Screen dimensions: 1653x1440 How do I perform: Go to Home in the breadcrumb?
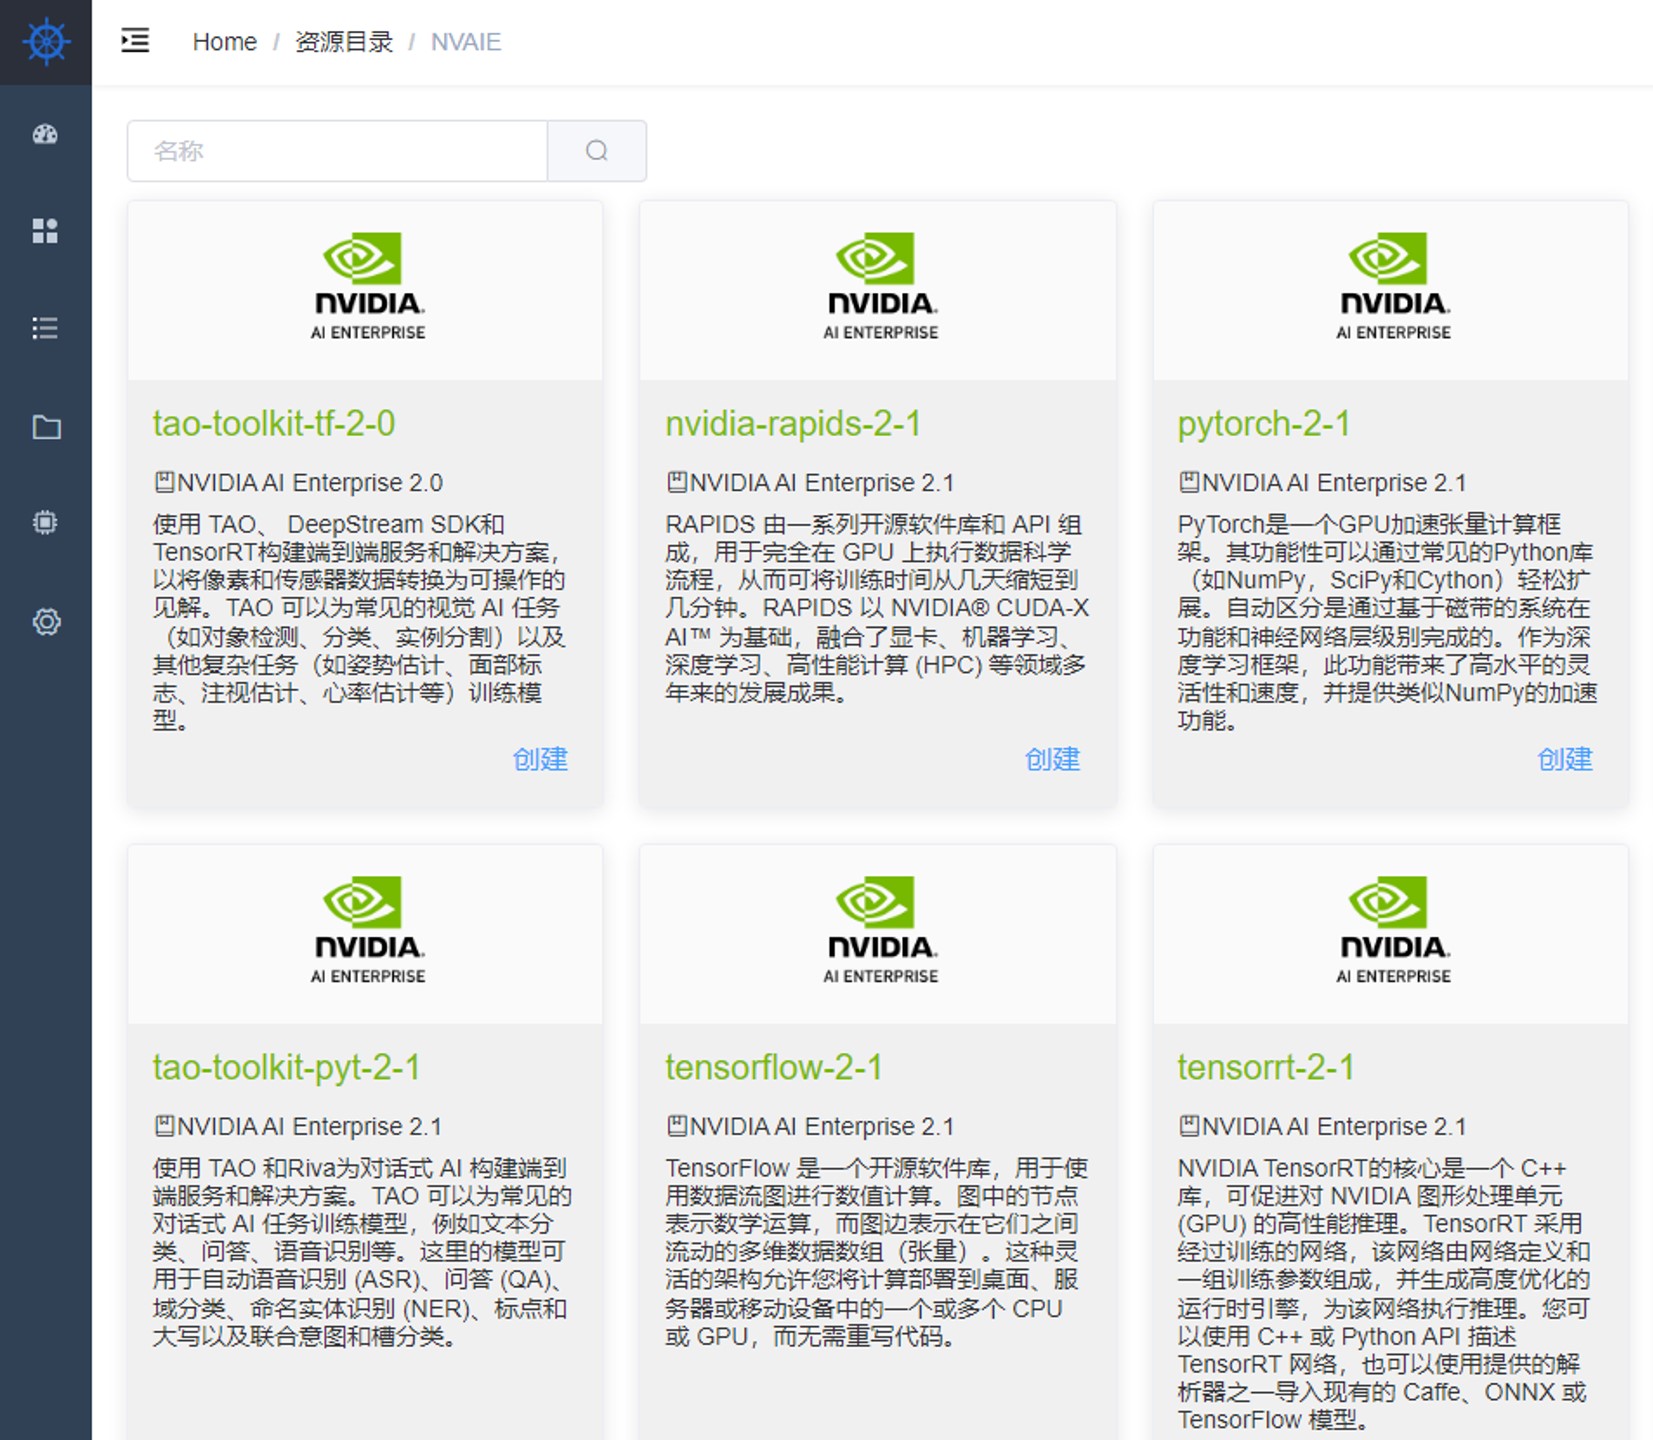pos(224,42)
